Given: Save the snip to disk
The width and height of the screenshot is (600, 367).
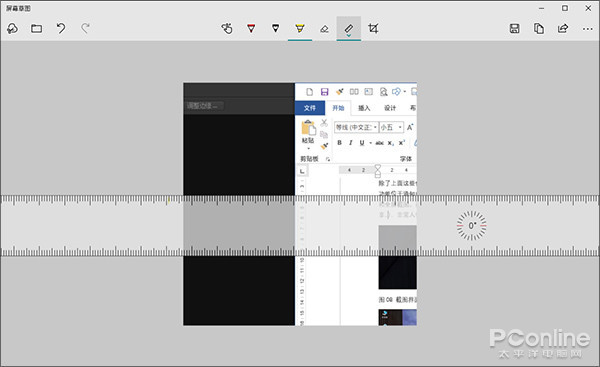Looking at the screenshot, I should pyautogui.click(x=514, y=28).
